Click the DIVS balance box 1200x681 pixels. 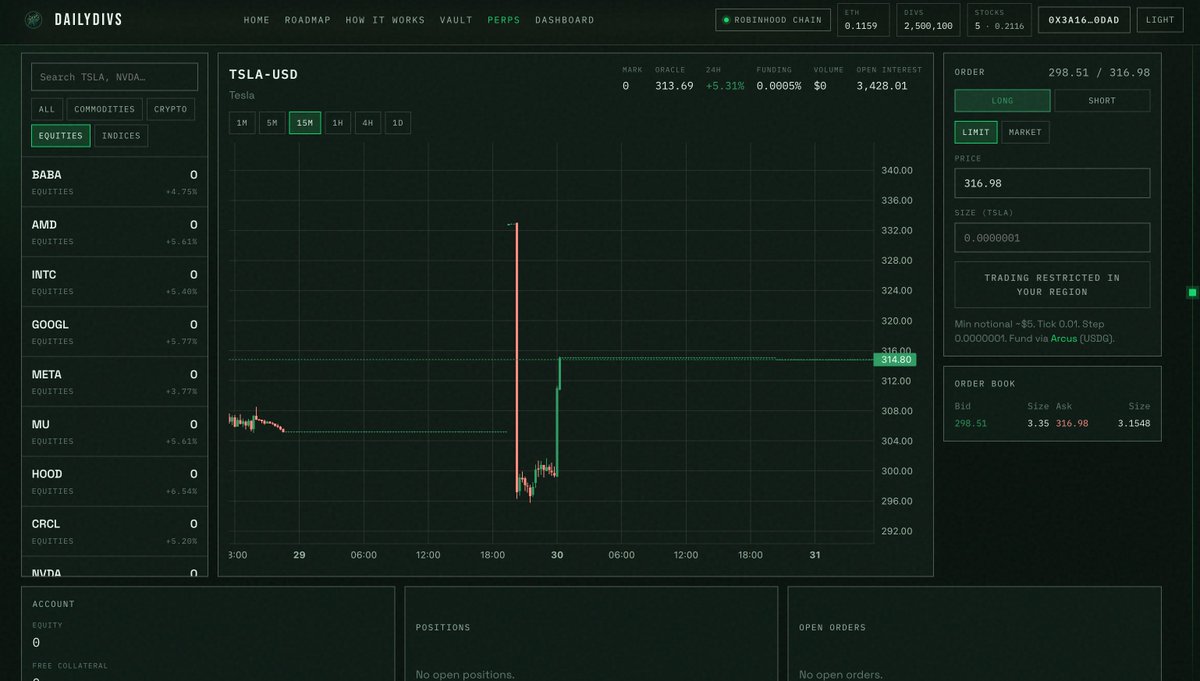(x=928, y=19)
